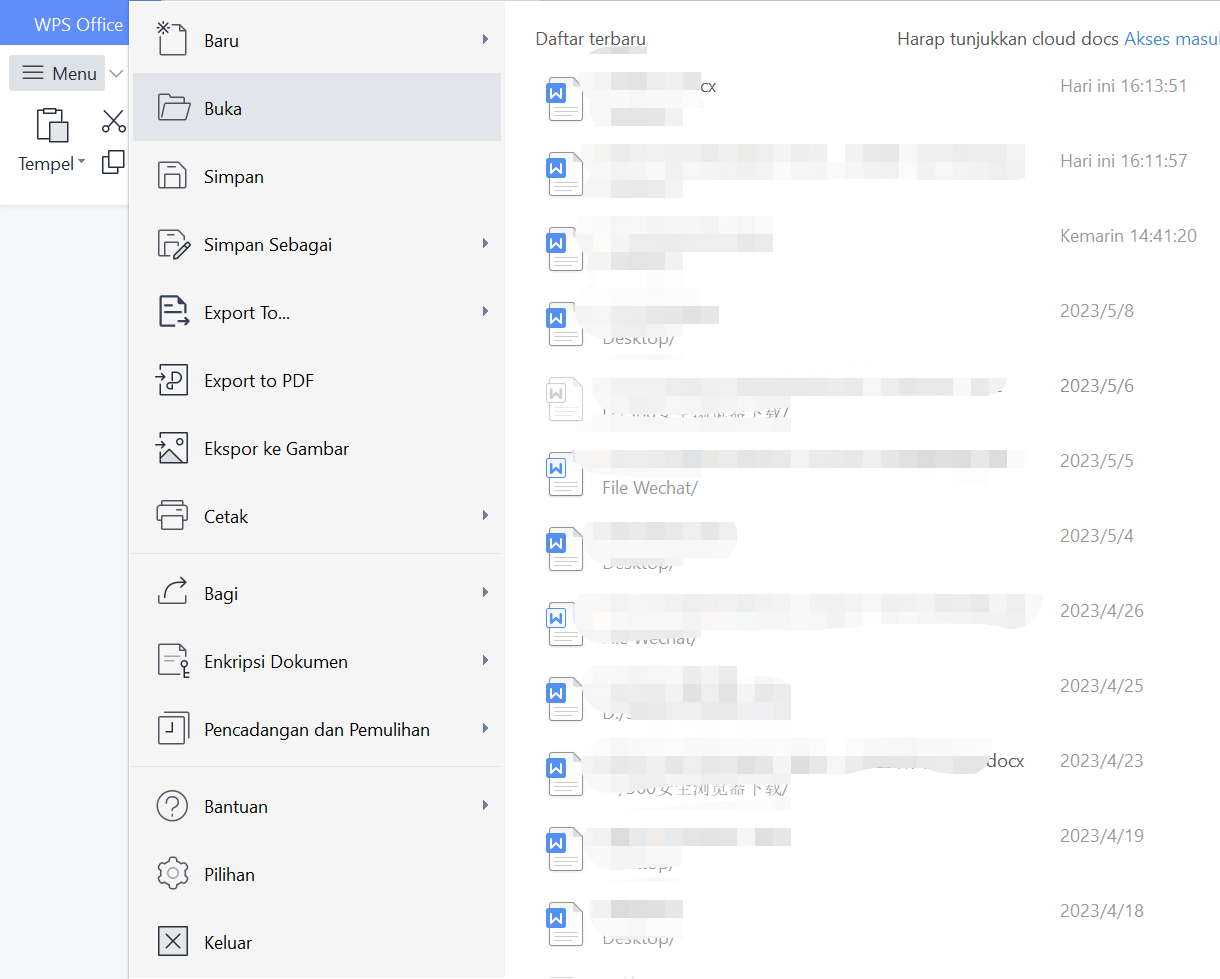Choose the Baru menu label
This screenshot has height=979, width=1220.
point(221,41)
